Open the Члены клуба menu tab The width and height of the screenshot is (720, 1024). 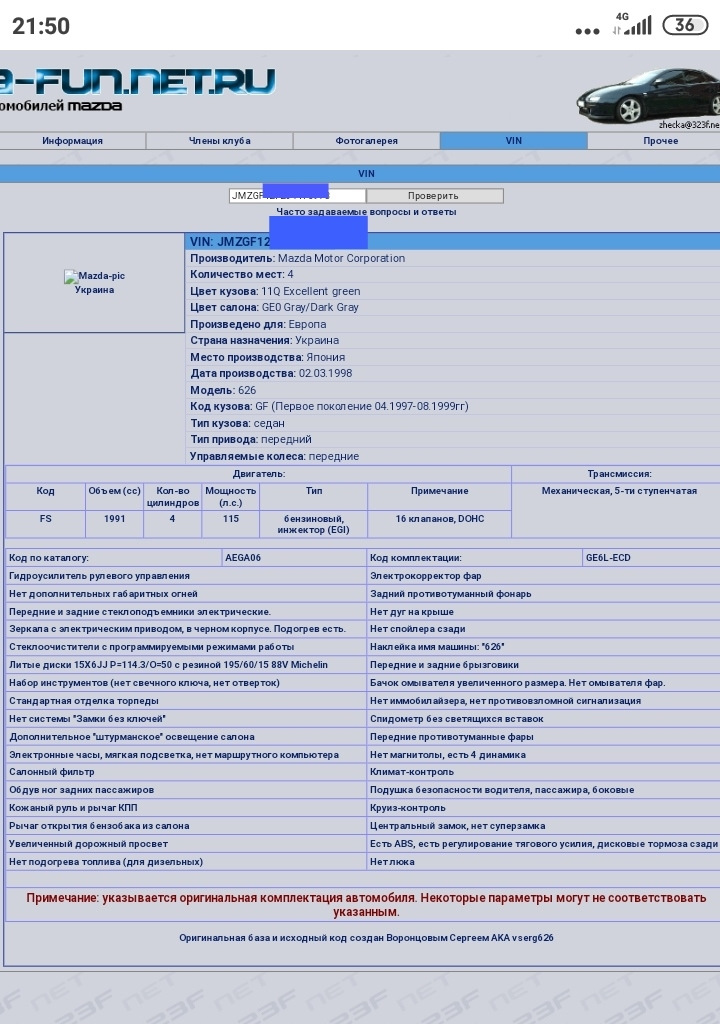[x=220, y=140]
